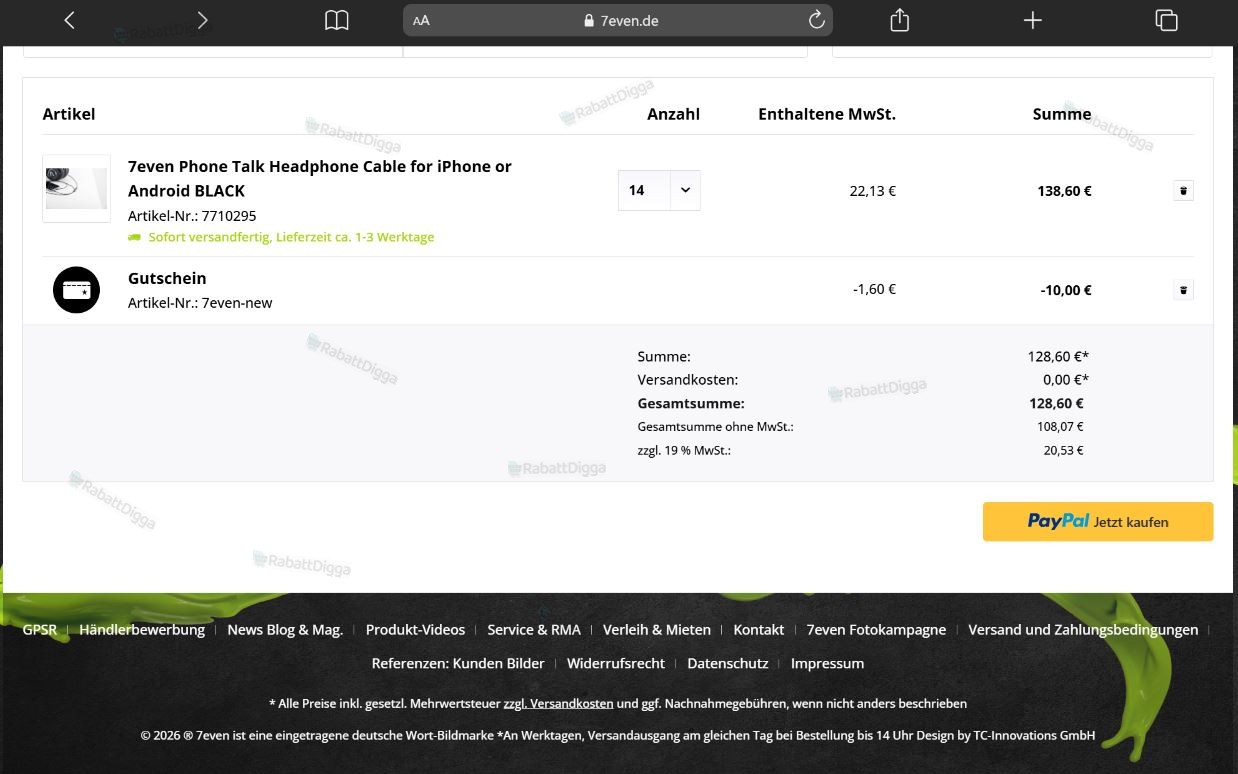Open the quantity dropdown showing 14
Viewport: 1238px width, 774px height.
click(x=659, y=190)
